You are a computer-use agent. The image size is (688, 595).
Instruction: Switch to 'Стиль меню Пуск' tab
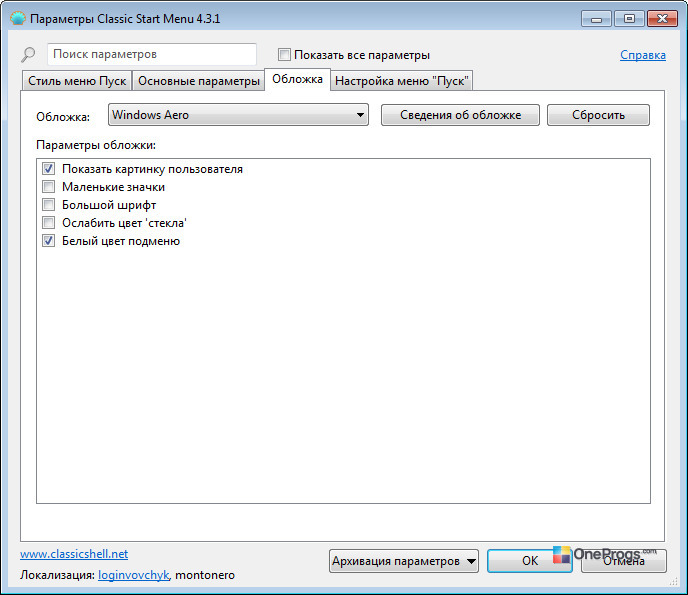pos(77,81)
